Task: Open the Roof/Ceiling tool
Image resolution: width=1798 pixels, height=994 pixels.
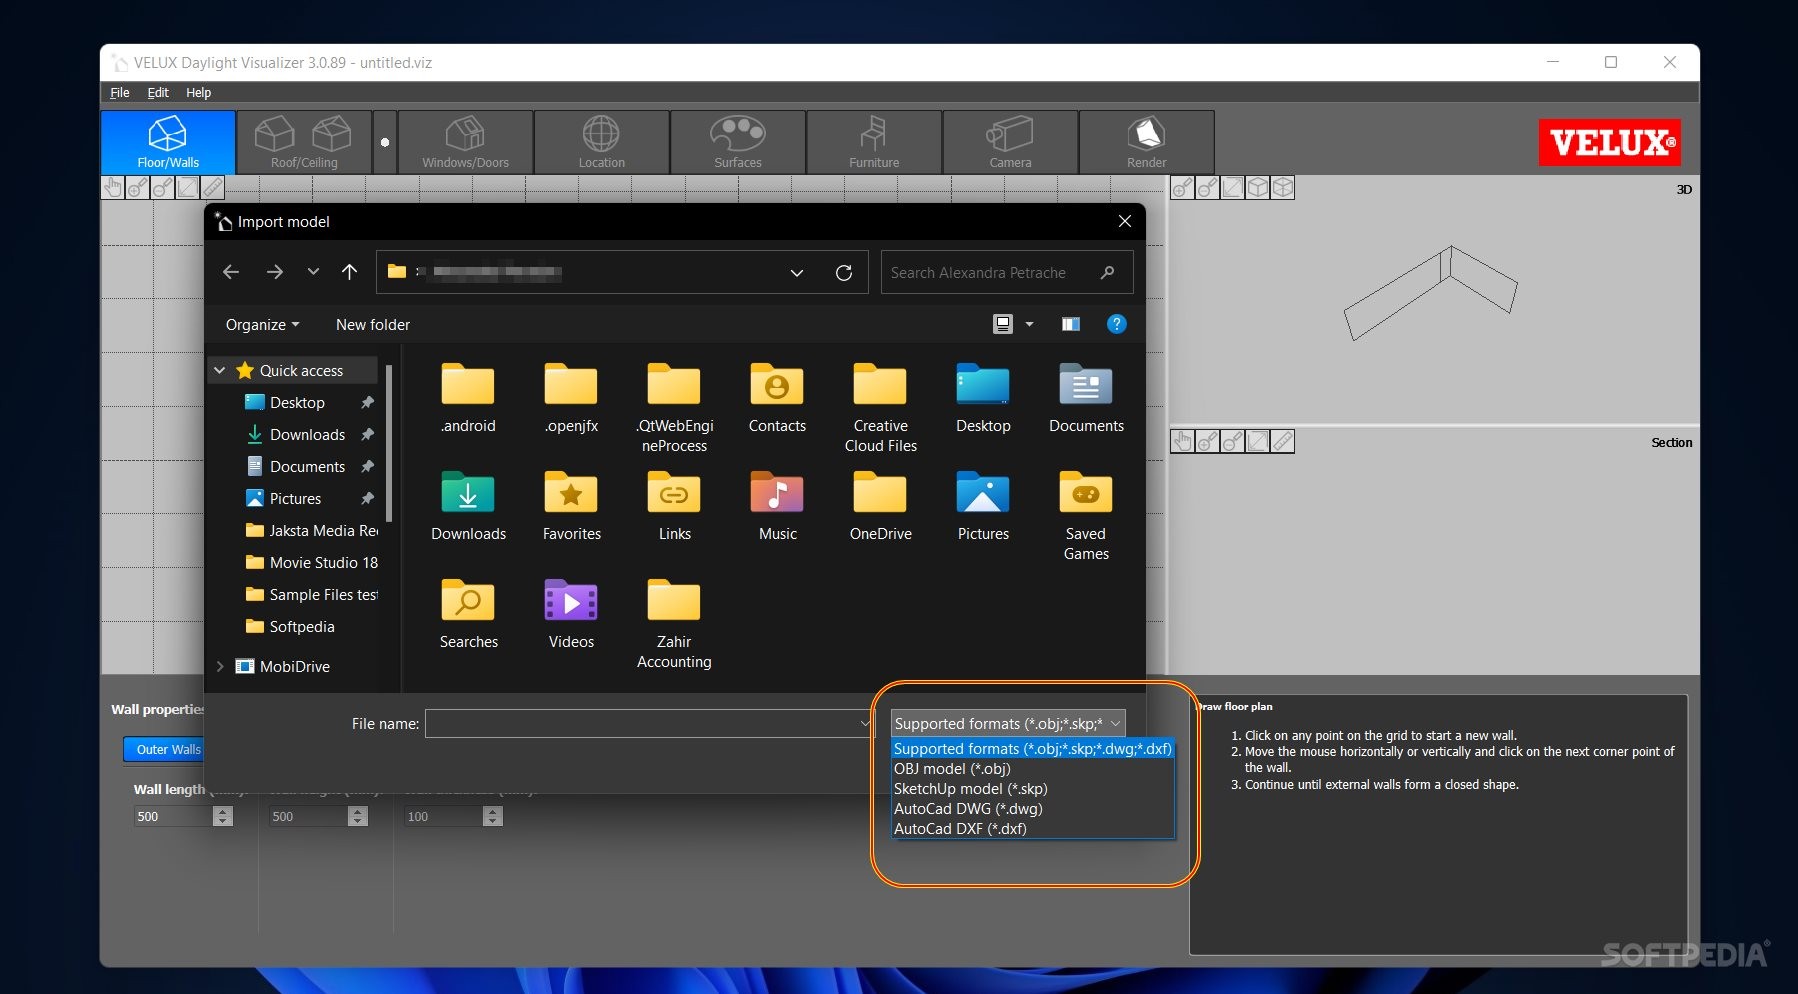Action: click(x=304, y=142)
